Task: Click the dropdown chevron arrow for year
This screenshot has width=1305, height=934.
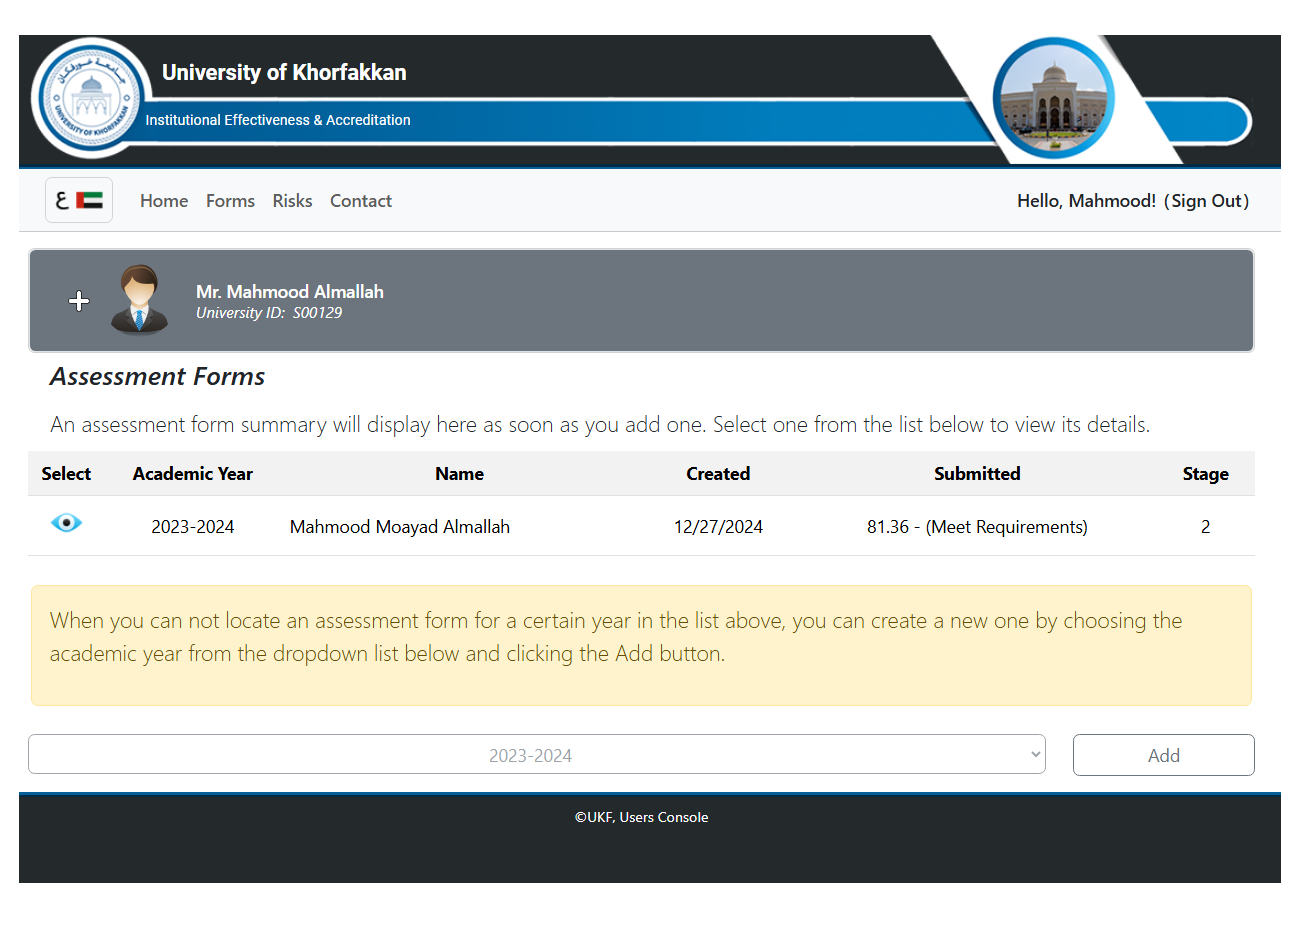Action: 1035,755
